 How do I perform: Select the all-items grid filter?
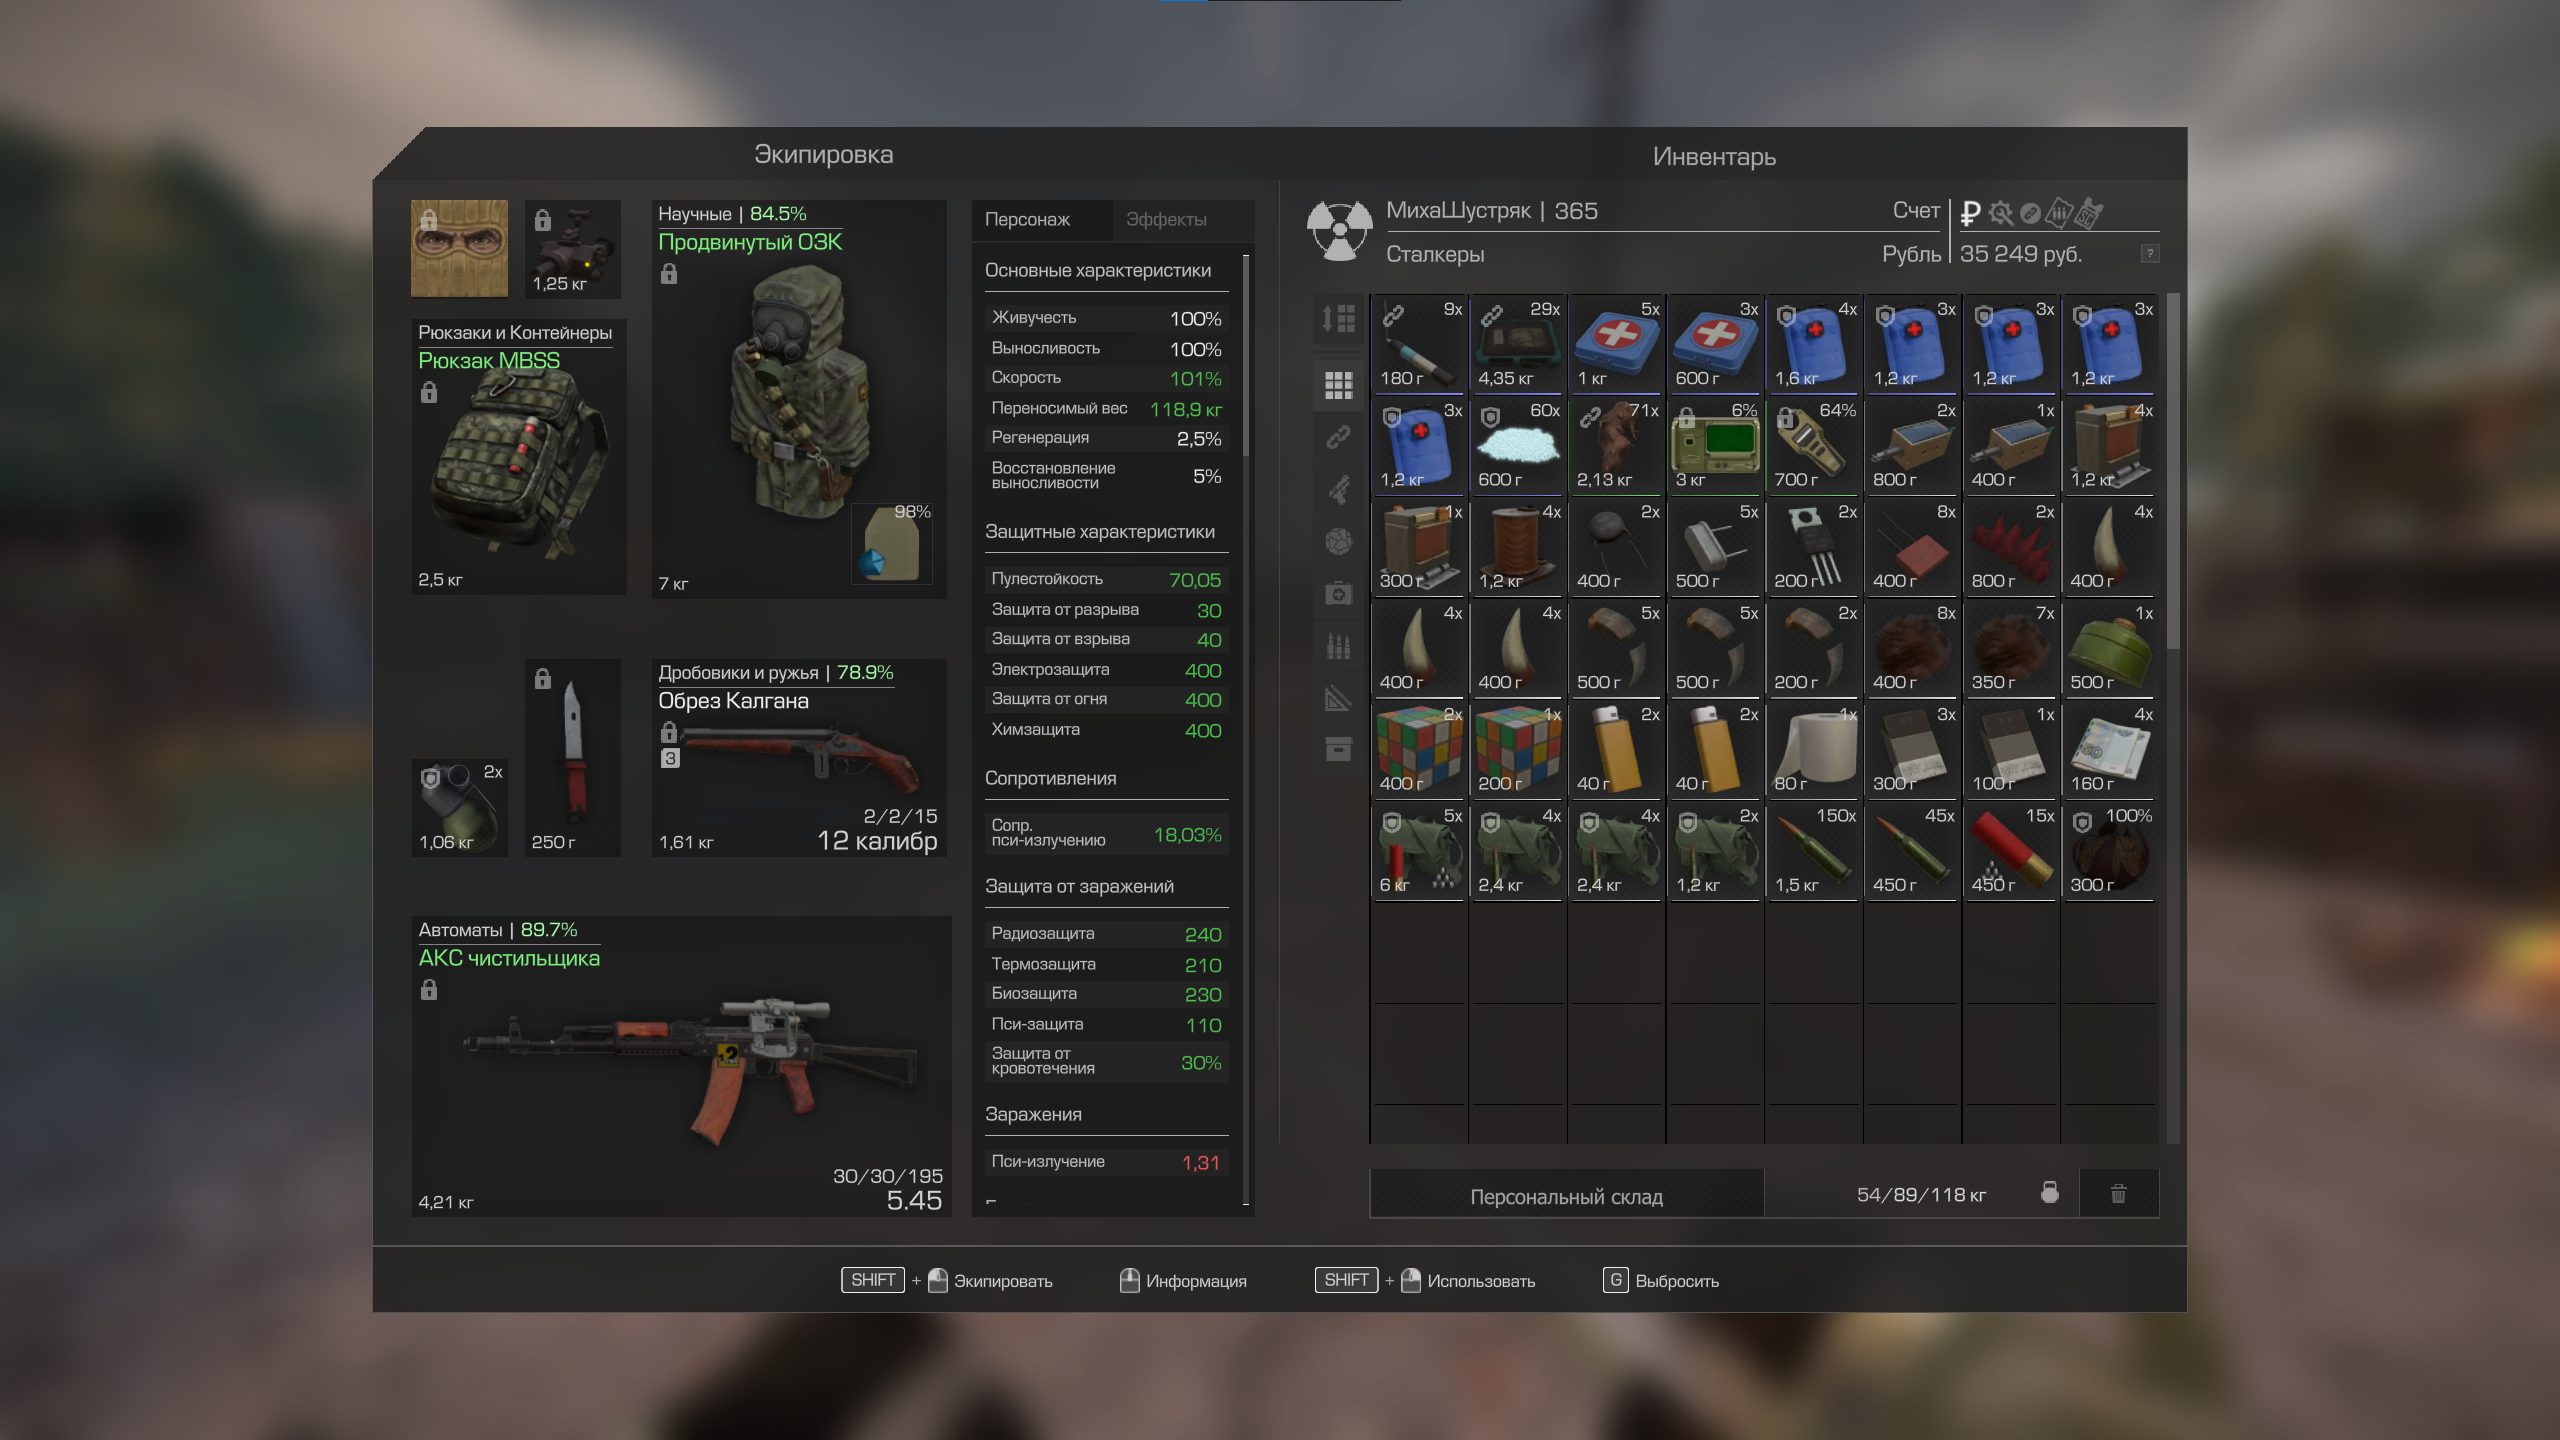[x=1338, y=385]
